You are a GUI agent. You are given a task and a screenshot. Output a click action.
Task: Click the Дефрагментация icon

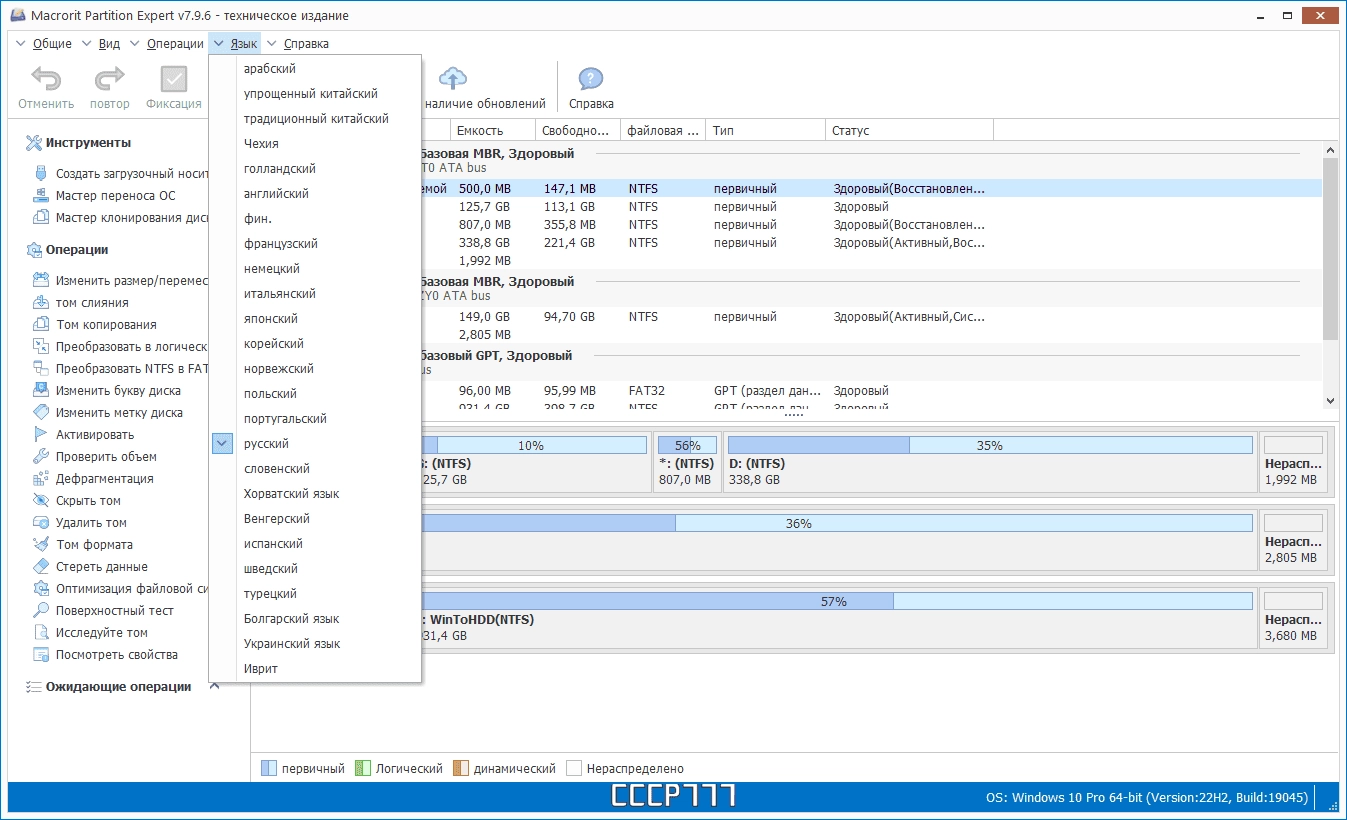[x=41, y=479]
